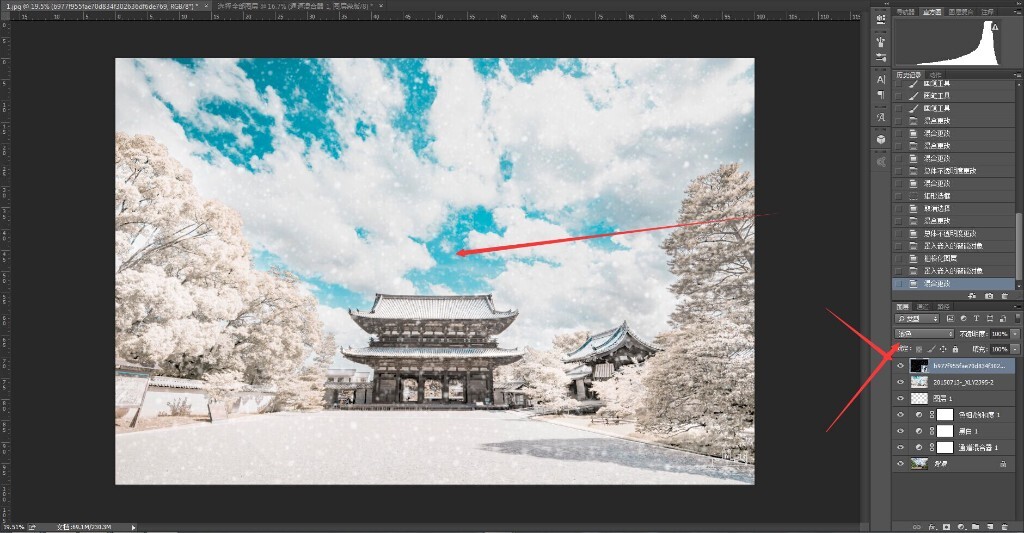The width and height of the screenshot is (1024, 533).
Task: Hide the 通道混合器 1 adjustment layer
Action: [x=901, y=447]
